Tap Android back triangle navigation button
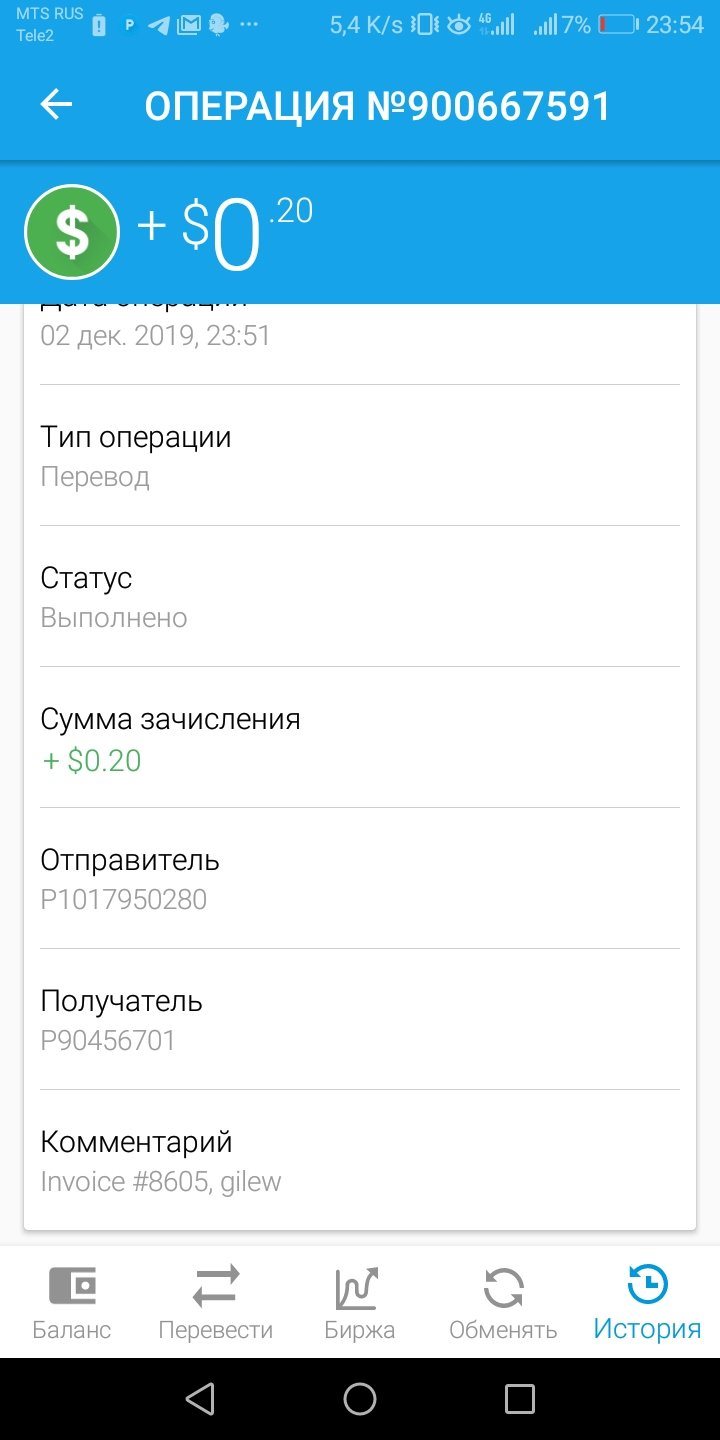 pos(201,1399)
